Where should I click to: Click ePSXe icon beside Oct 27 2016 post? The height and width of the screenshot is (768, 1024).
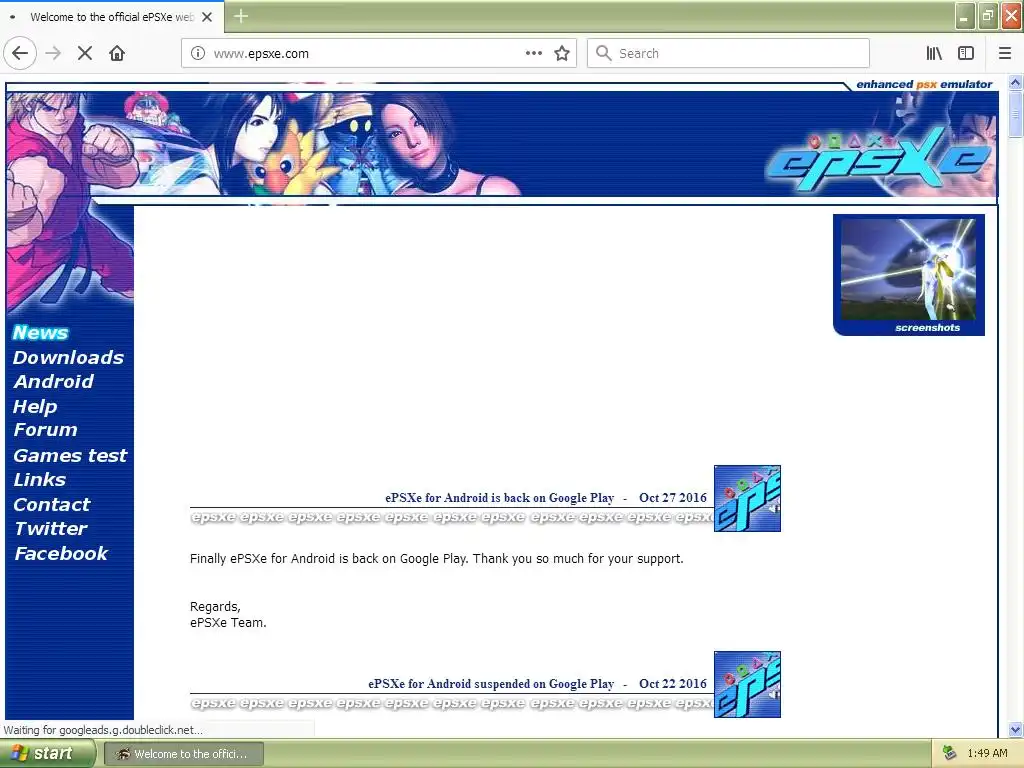tap(747, 498)
